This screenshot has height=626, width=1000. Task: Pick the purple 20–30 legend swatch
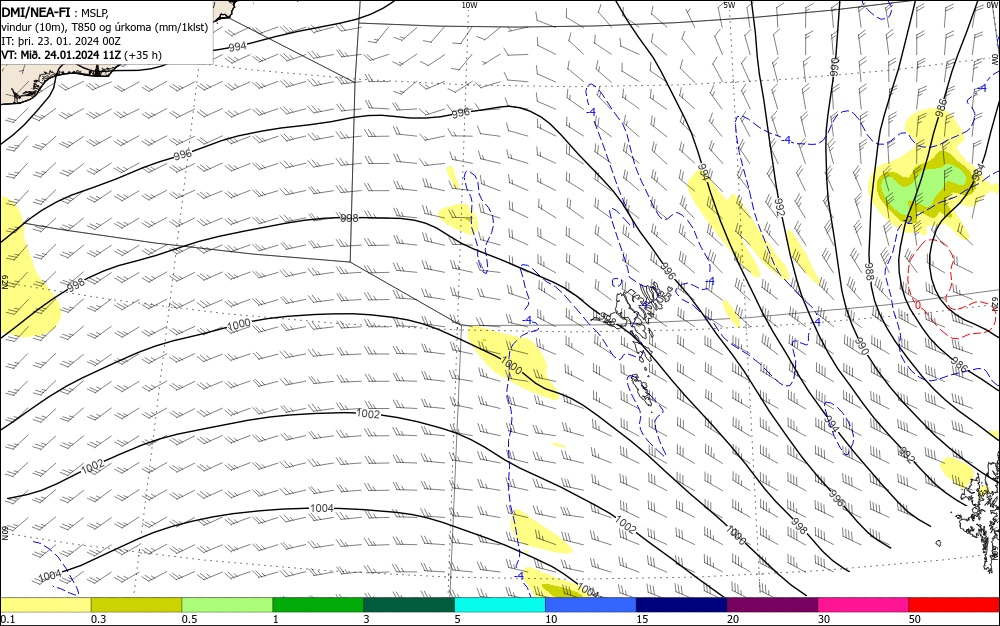(772, 605)
